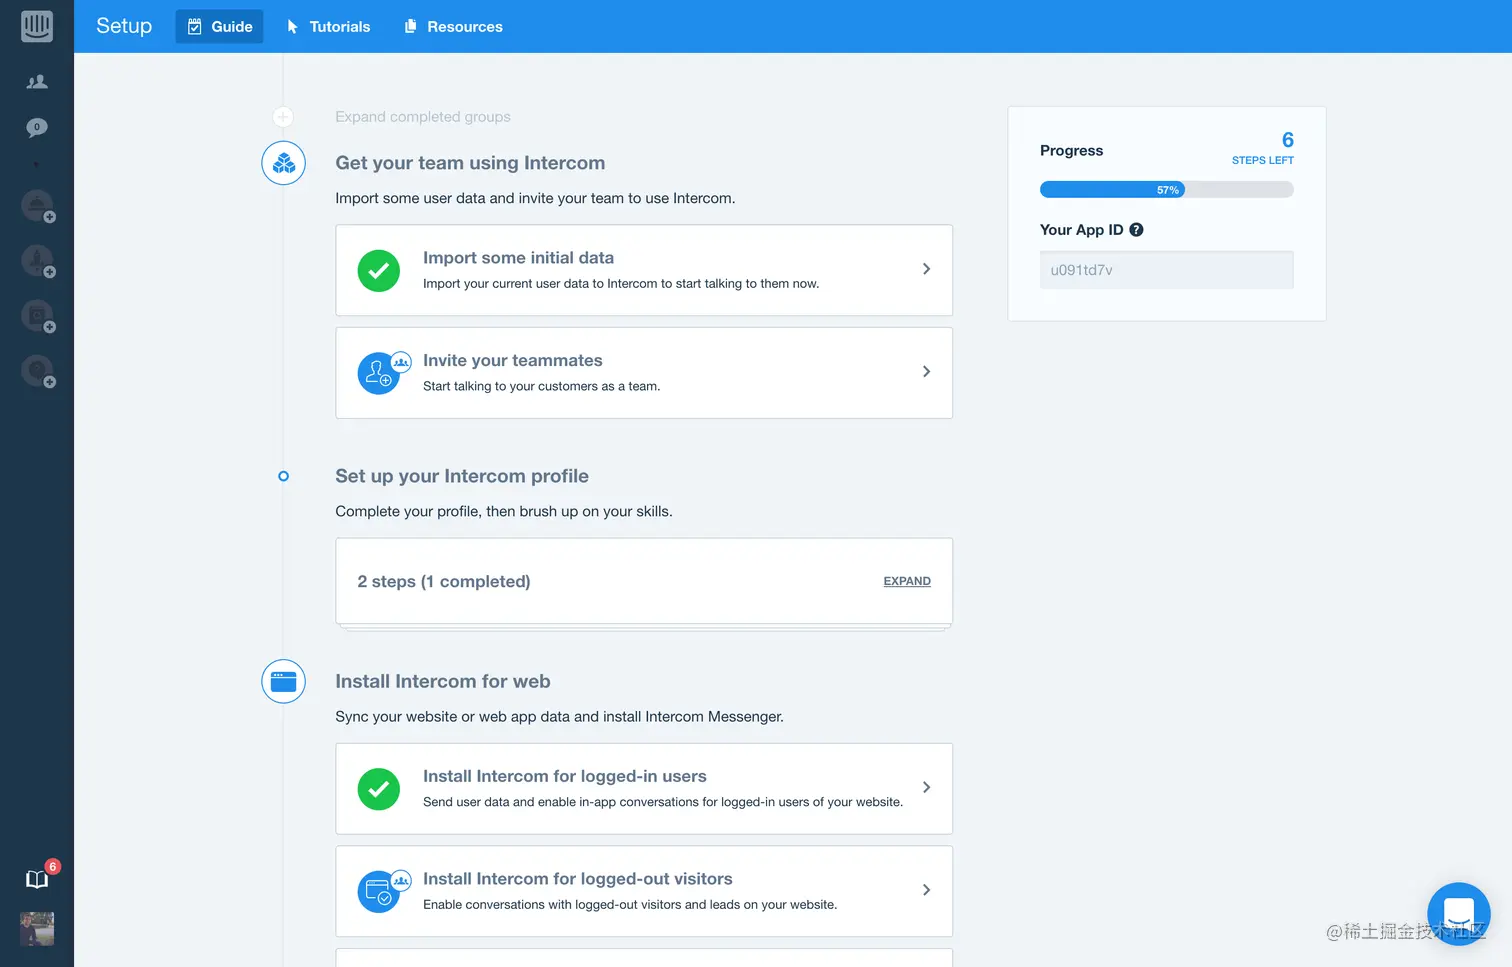Expand the Invite your teammates step
This screenshot has height=967, width=1512.
pyautogui.click(x=926, y=371)
